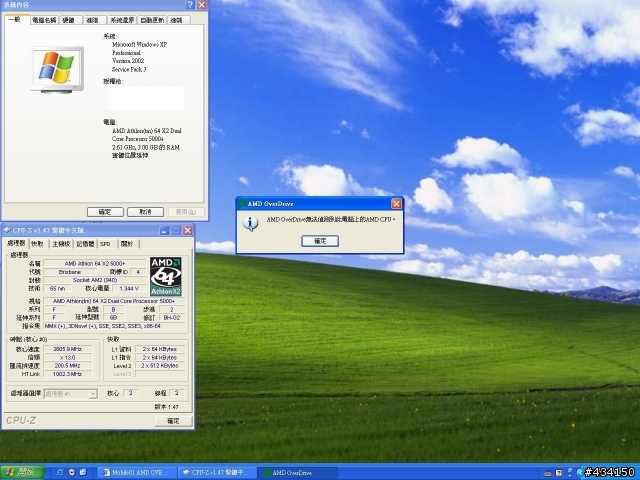This screenshot has height=480, width=640.
Task: Switch to the 主機板 tab in CPU-Z
Action: pos(61,244)
